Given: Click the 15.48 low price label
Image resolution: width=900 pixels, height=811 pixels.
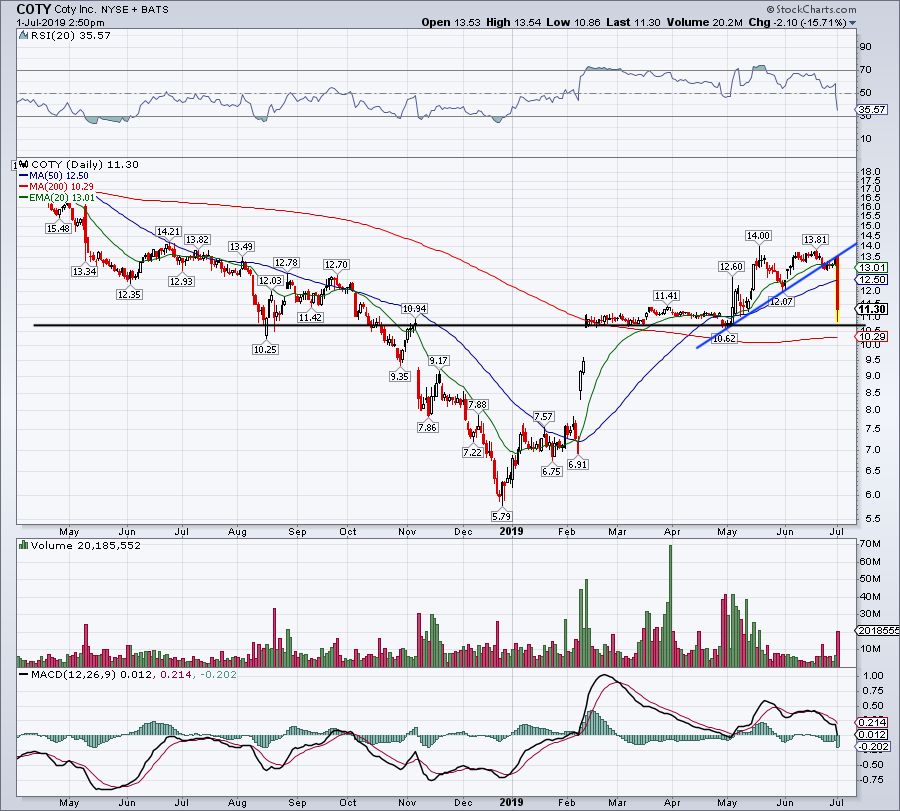Looking at the screenshot, I should tap(58, 228).
